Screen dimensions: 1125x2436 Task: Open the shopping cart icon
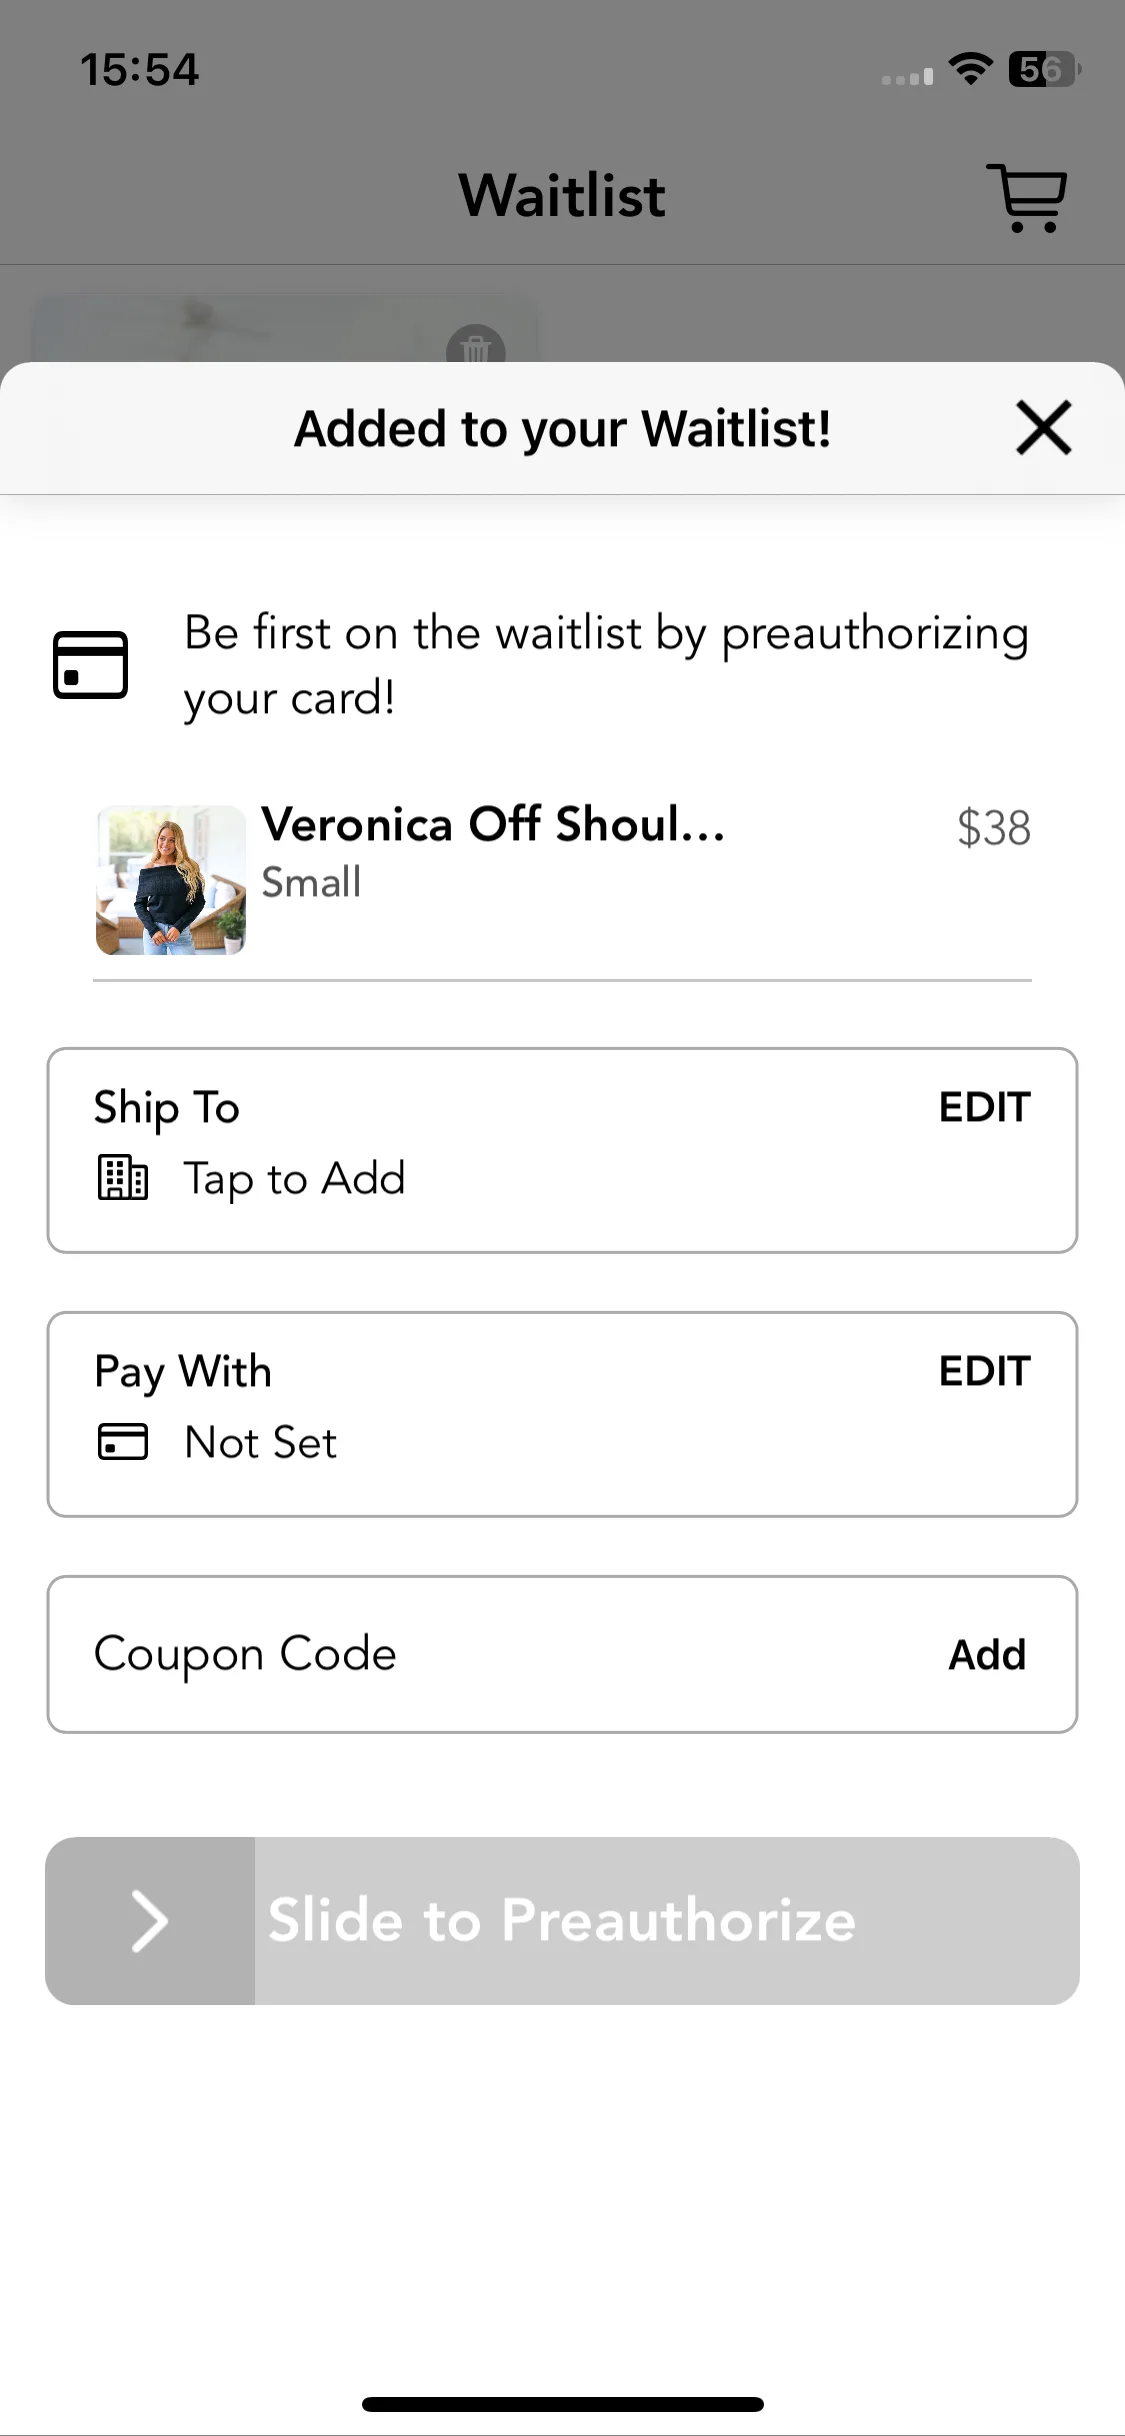point(1027,198)
